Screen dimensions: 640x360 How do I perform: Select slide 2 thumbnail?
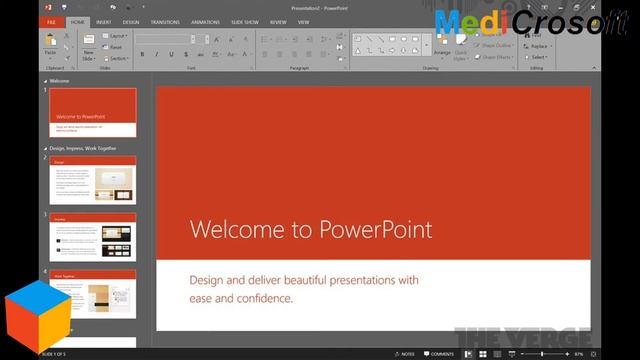tap(93, 180)
